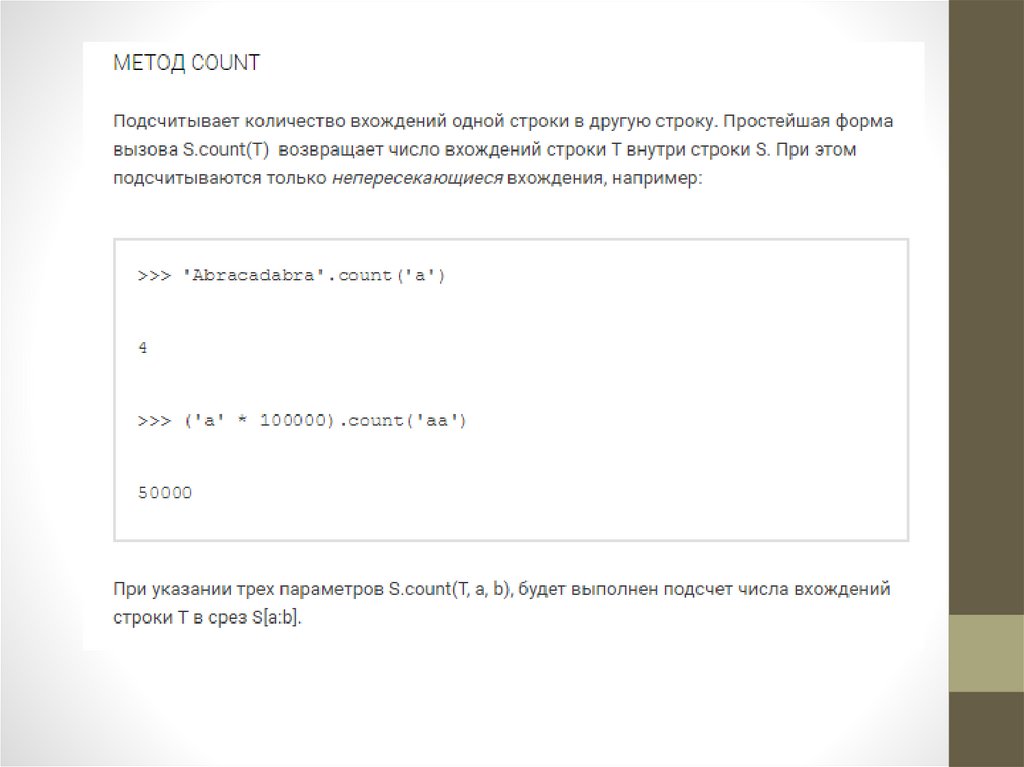
Task: Click the first >>> prompt in the code box
Action: (154, 275)
